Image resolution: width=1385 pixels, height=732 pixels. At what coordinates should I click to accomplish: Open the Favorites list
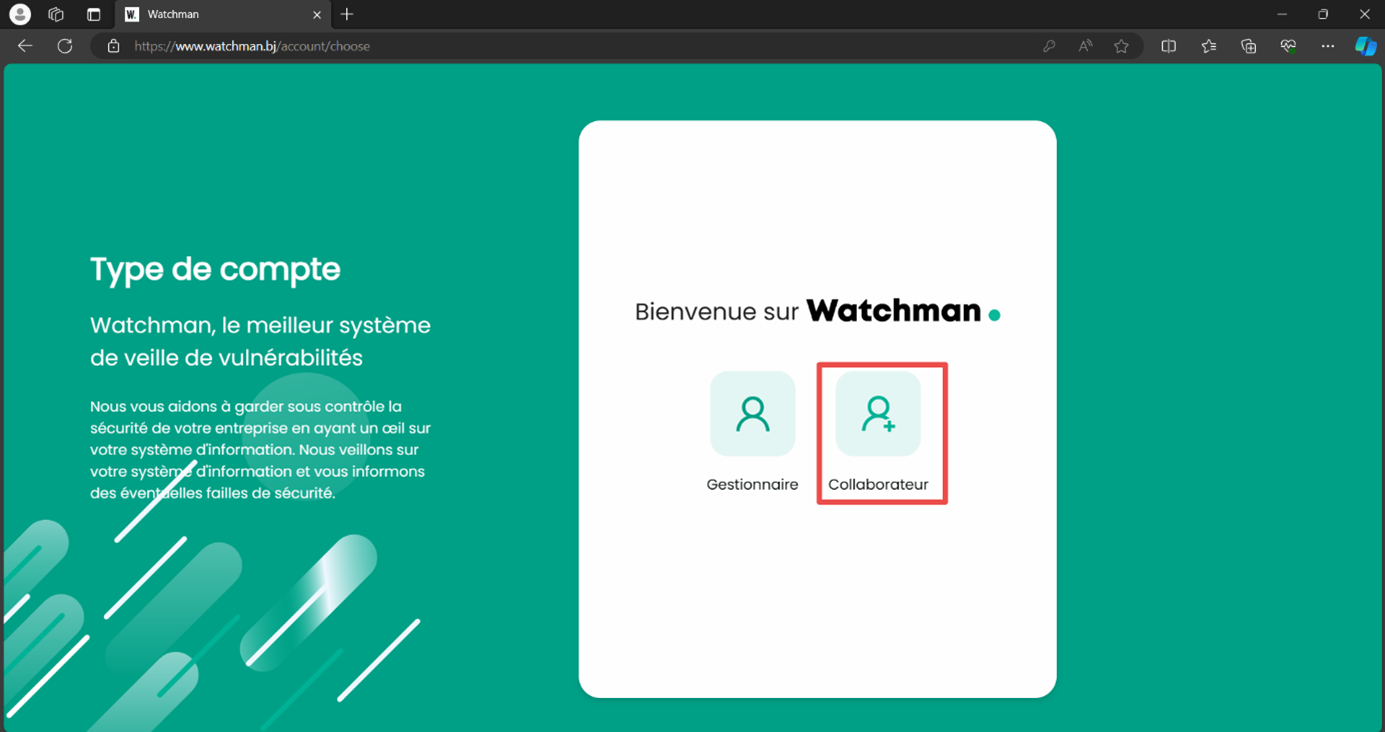[1208, 46]
